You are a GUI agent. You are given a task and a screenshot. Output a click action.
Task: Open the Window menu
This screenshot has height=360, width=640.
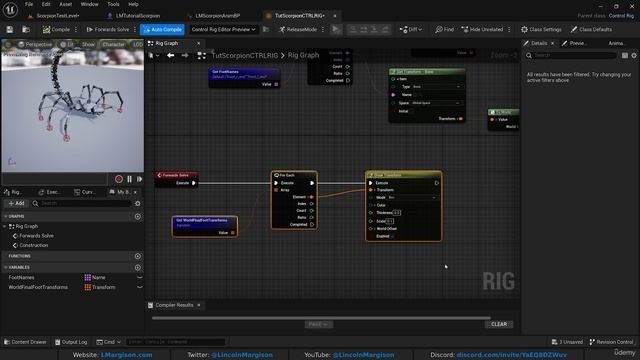click(x=89, y=4)
